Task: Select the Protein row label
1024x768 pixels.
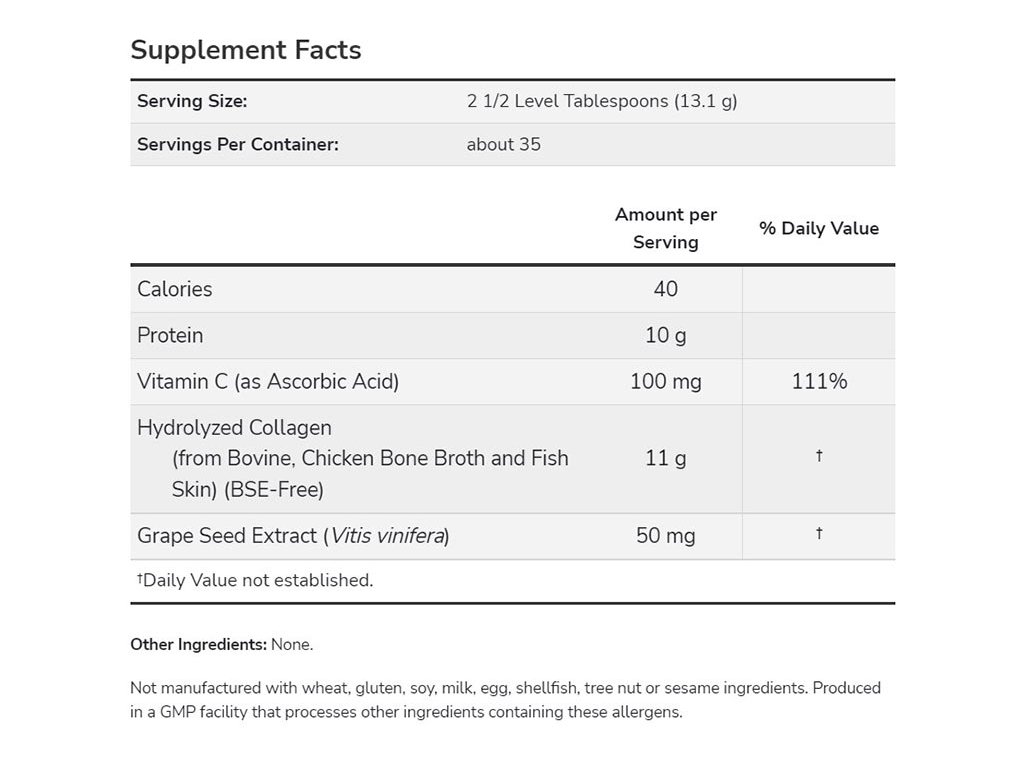Action: pos(170,335)
